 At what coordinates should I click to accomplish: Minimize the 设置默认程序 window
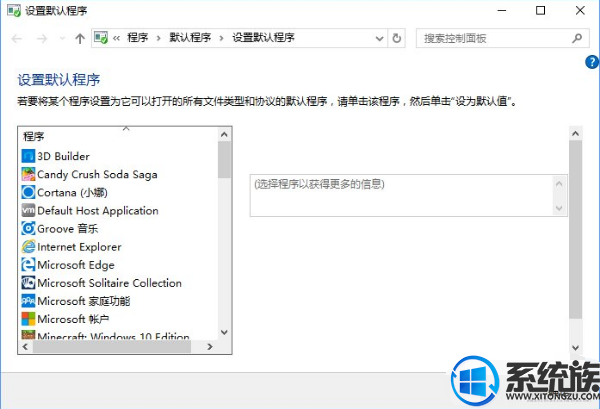(502, 10)
